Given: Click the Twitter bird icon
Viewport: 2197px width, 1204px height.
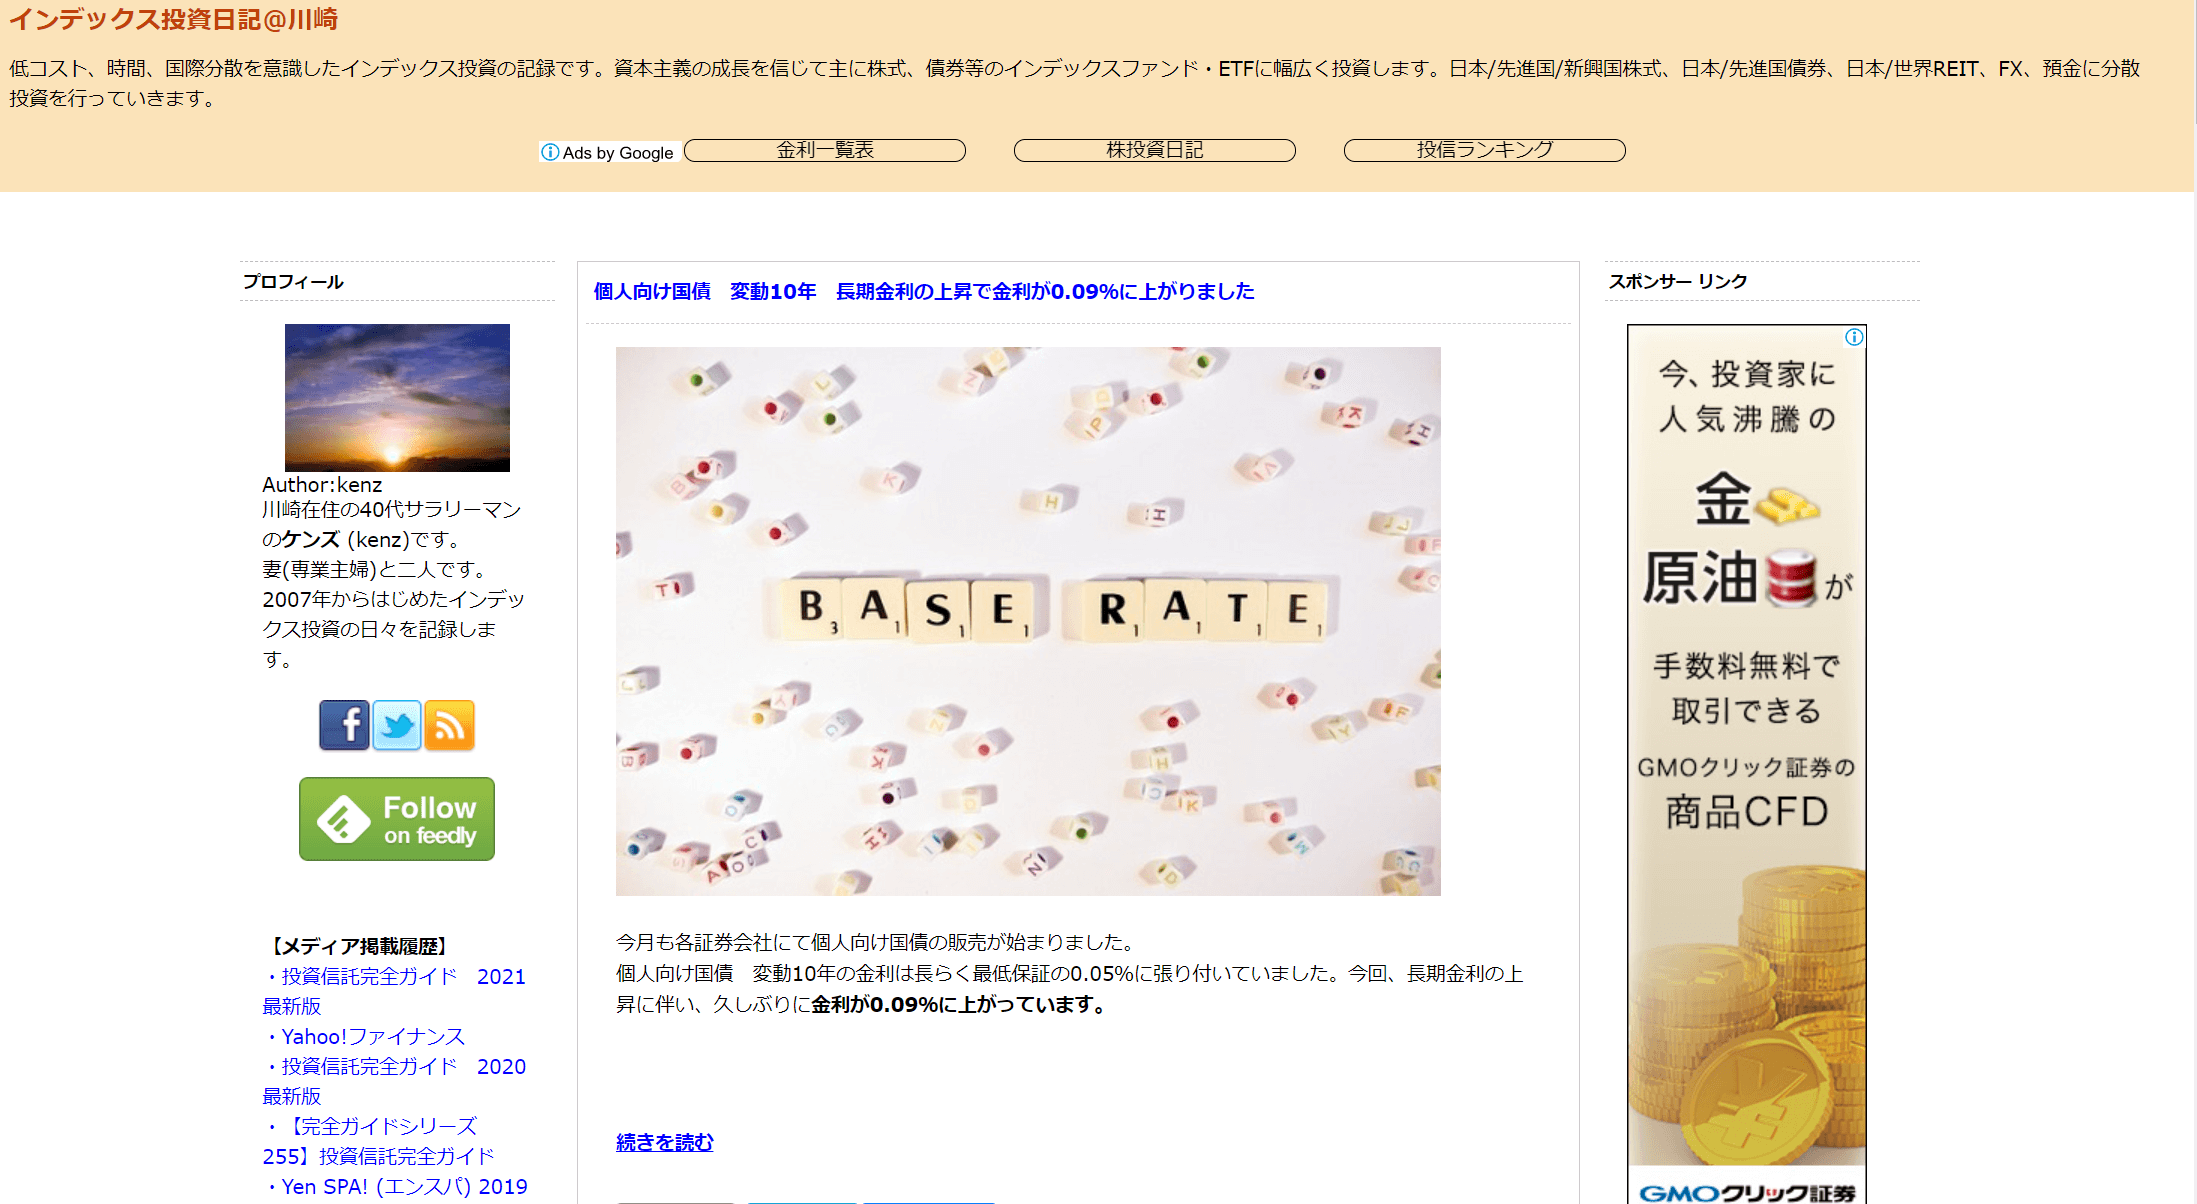Looking at the screenshot, I should click(x=397, y=725).
